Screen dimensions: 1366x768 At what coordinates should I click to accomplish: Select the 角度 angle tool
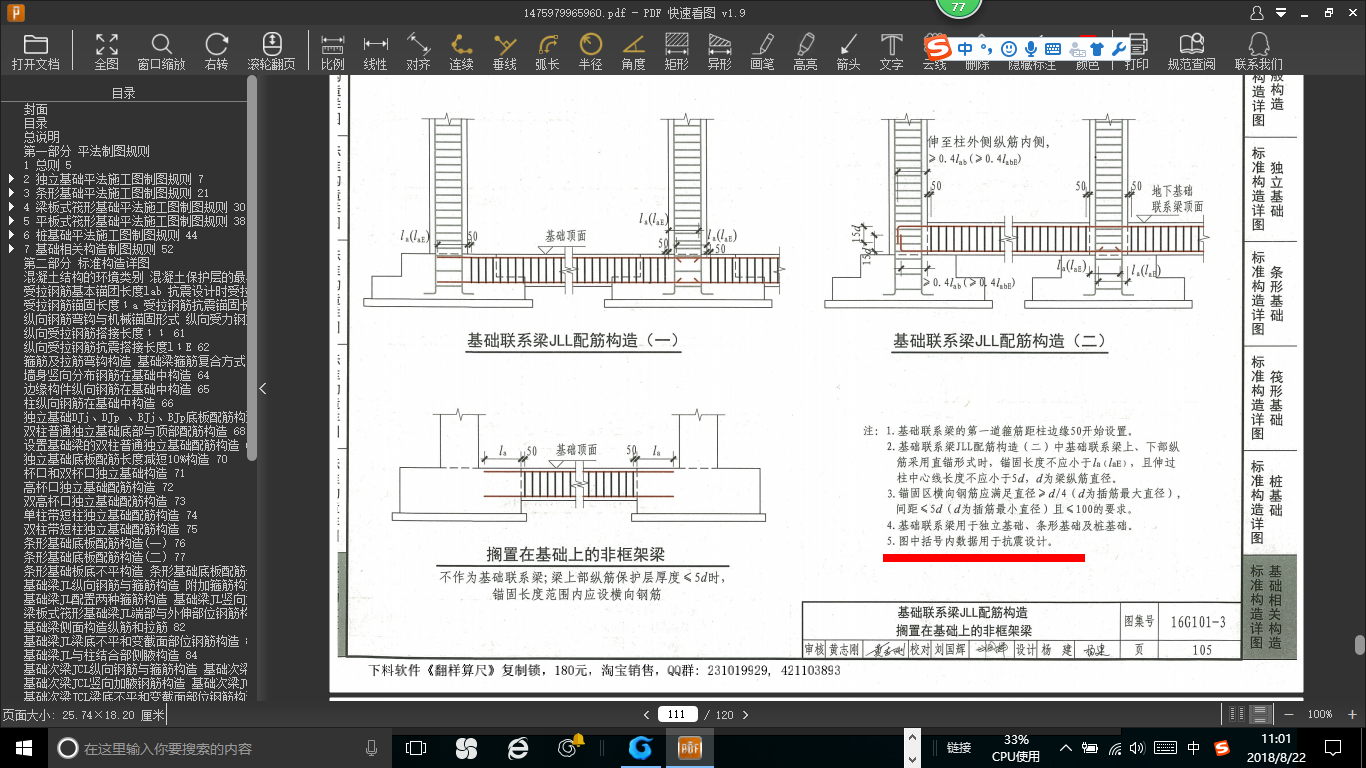point(634,51)
